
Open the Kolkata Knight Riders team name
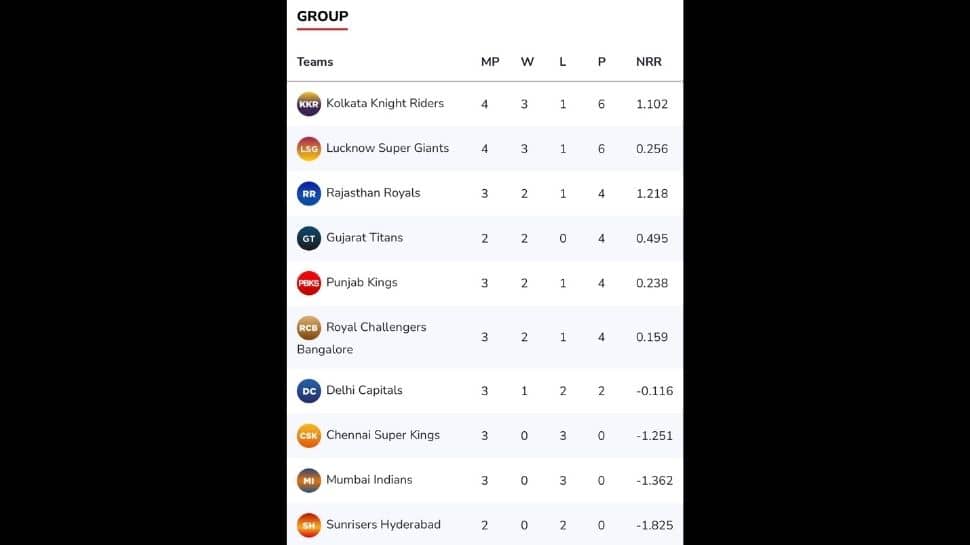[385, 103]
